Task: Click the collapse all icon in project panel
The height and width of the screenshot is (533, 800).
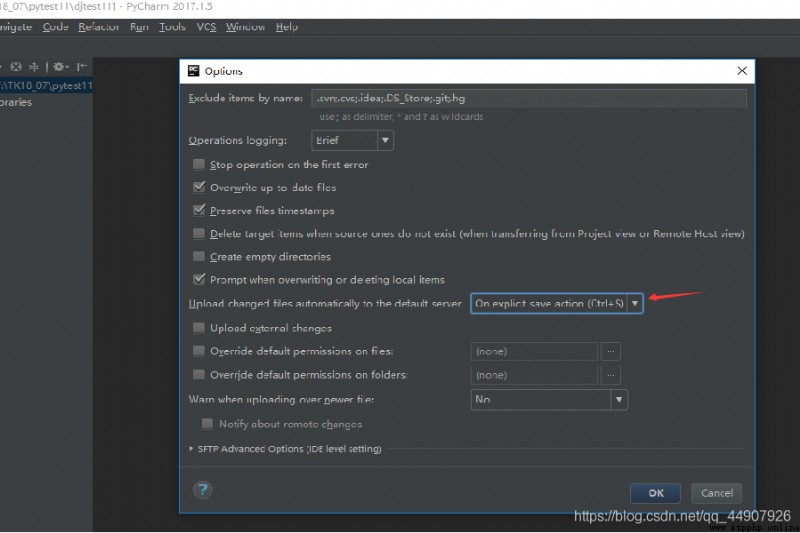Action: pos(34,67)
